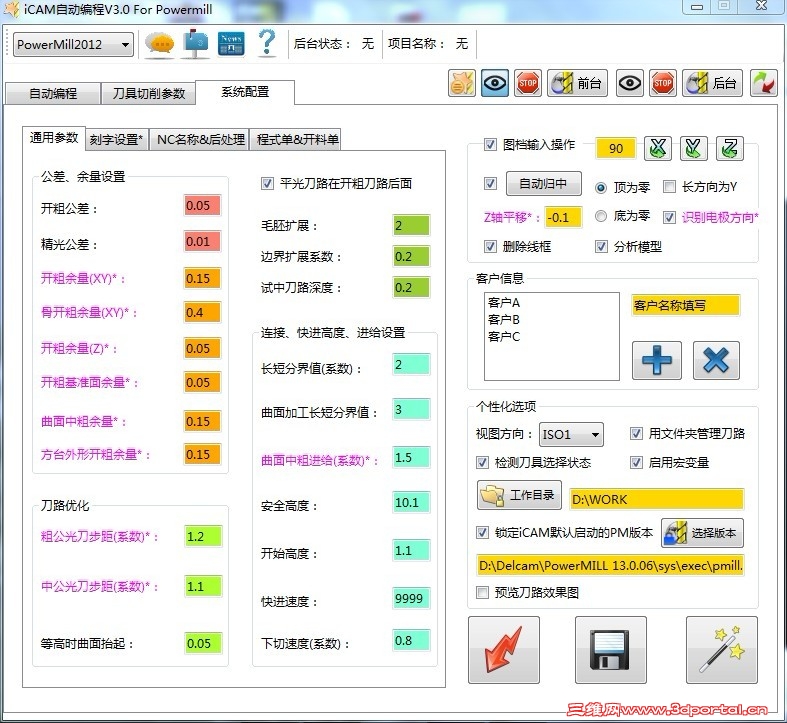Open the 刻字设置 sub-tab

pos(116,140)
